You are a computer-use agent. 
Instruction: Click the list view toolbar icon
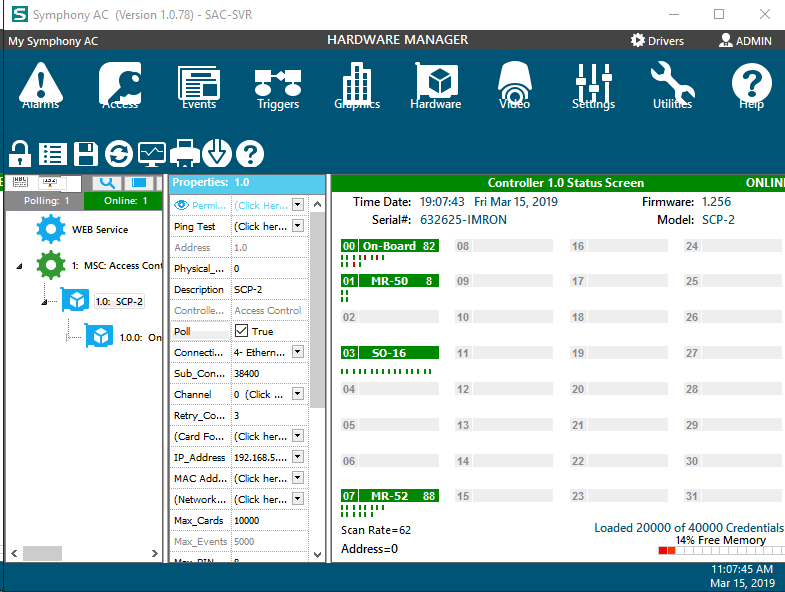coord(53,154)
